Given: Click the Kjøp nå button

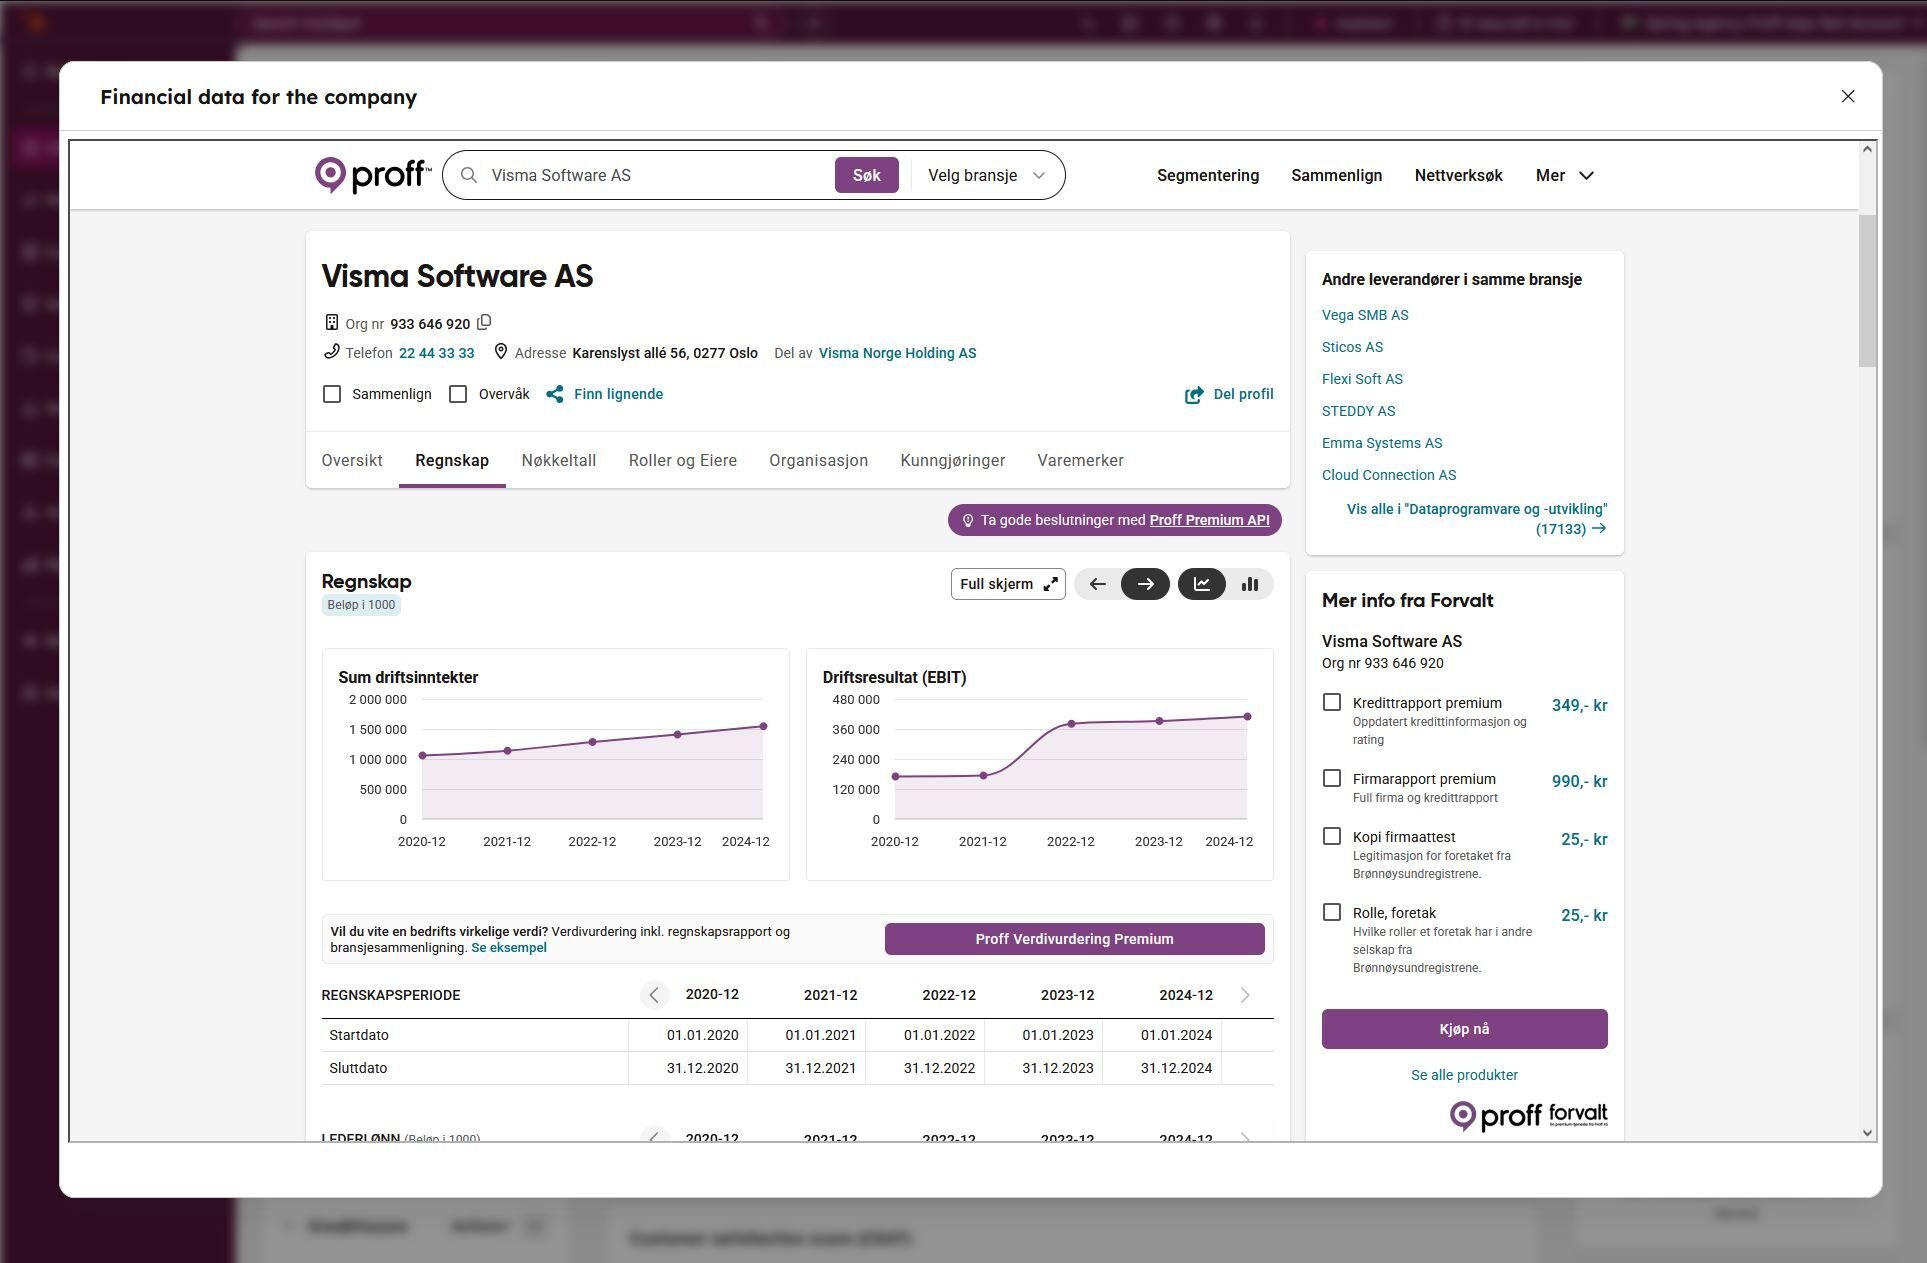Looking at the screenshot, I should tap(1465, 1029).
